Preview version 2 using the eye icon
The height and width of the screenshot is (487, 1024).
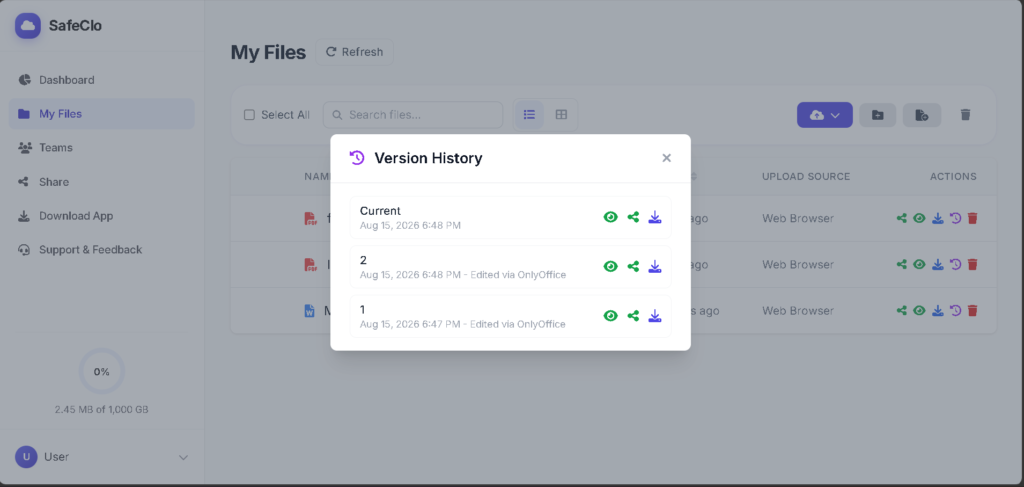tap(611, 266)
